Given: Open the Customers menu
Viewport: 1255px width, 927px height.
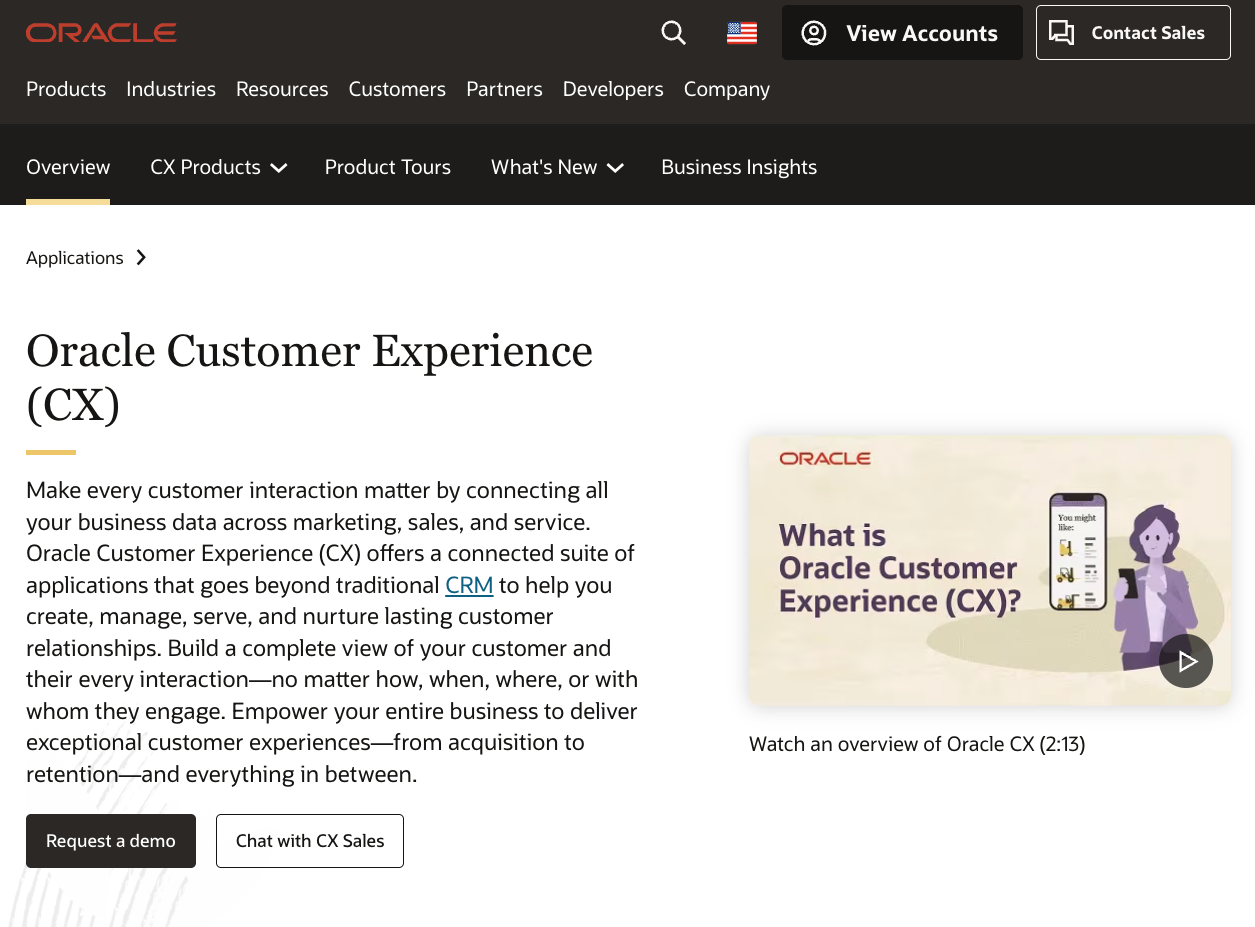Looking at the screenshot, I should pyautogui.click(x=397, y=89).
